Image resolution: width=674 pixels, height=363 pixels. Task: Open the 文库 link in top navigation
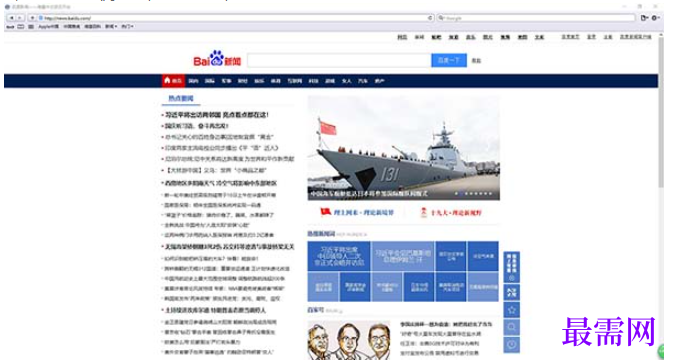tap(539, 37)
